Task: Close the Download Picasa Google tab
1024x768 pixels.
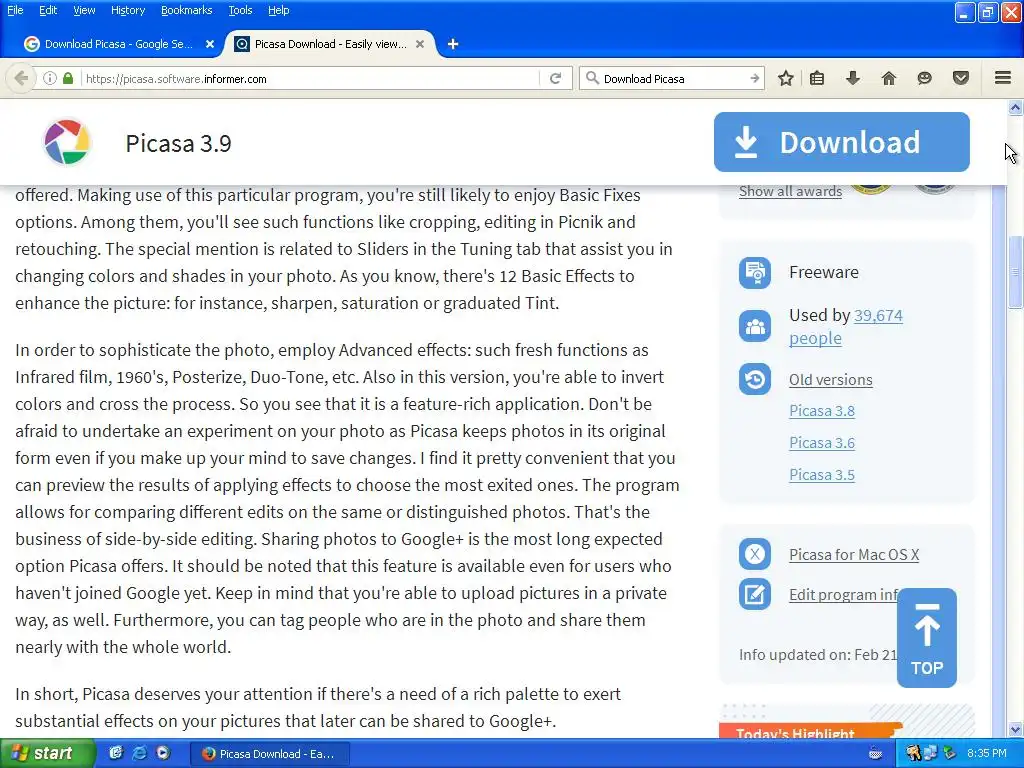Action: [x=210, y=44]
